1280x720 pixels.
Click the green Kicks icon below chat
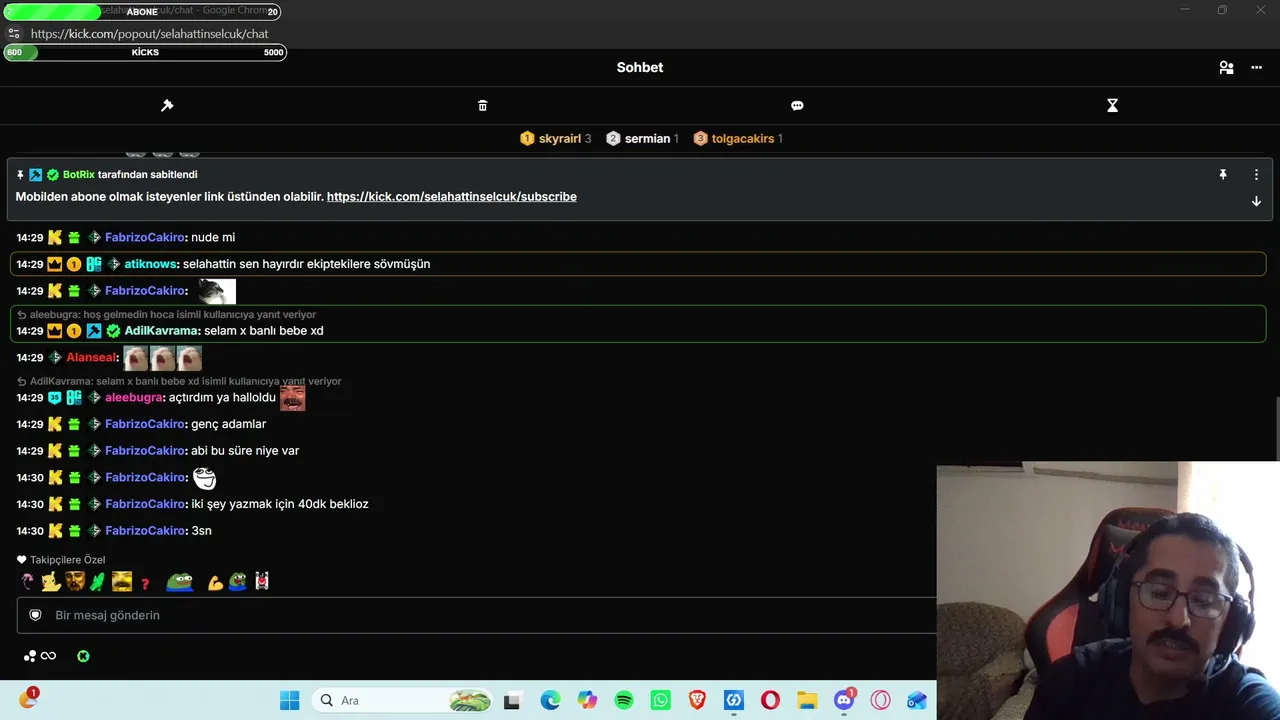(x=83, y=656)
